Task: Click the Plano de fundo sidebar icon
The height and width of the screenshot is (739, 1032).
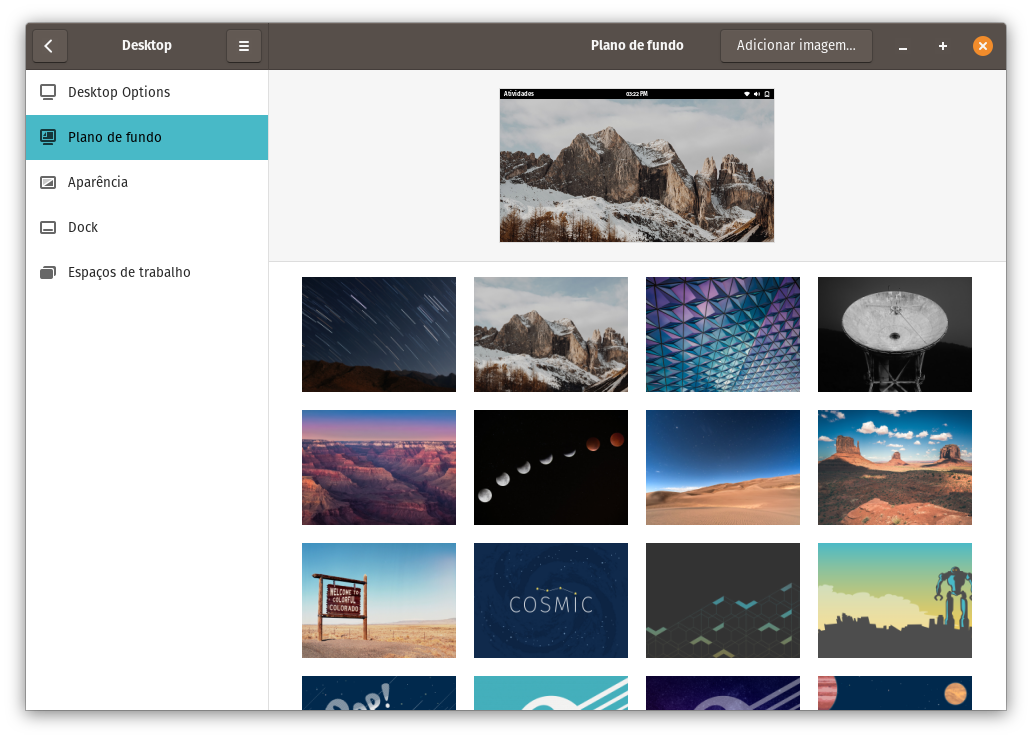Action: point(48,137)
